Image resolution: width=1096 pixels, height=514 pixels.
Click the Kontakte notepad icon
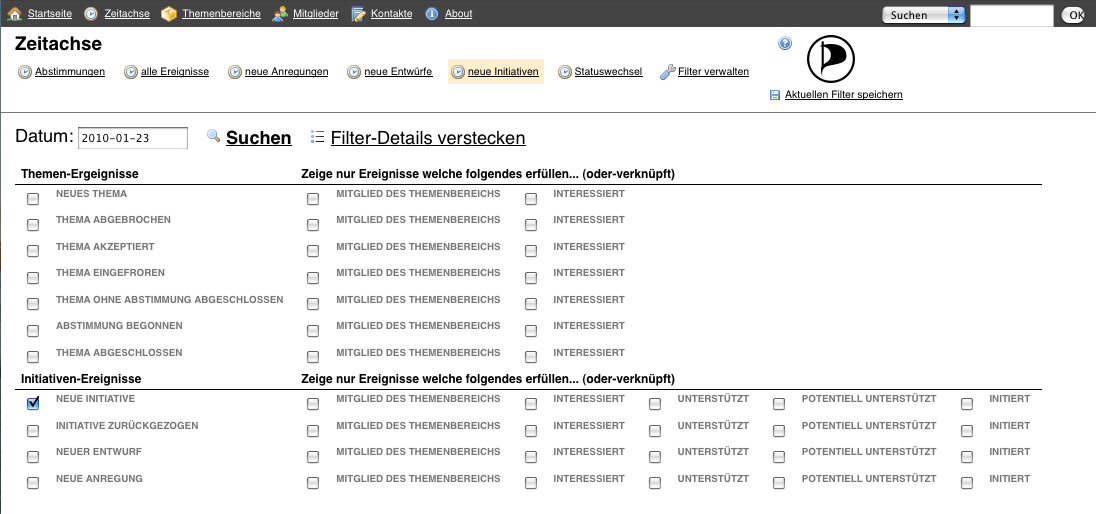coord(359,14)
